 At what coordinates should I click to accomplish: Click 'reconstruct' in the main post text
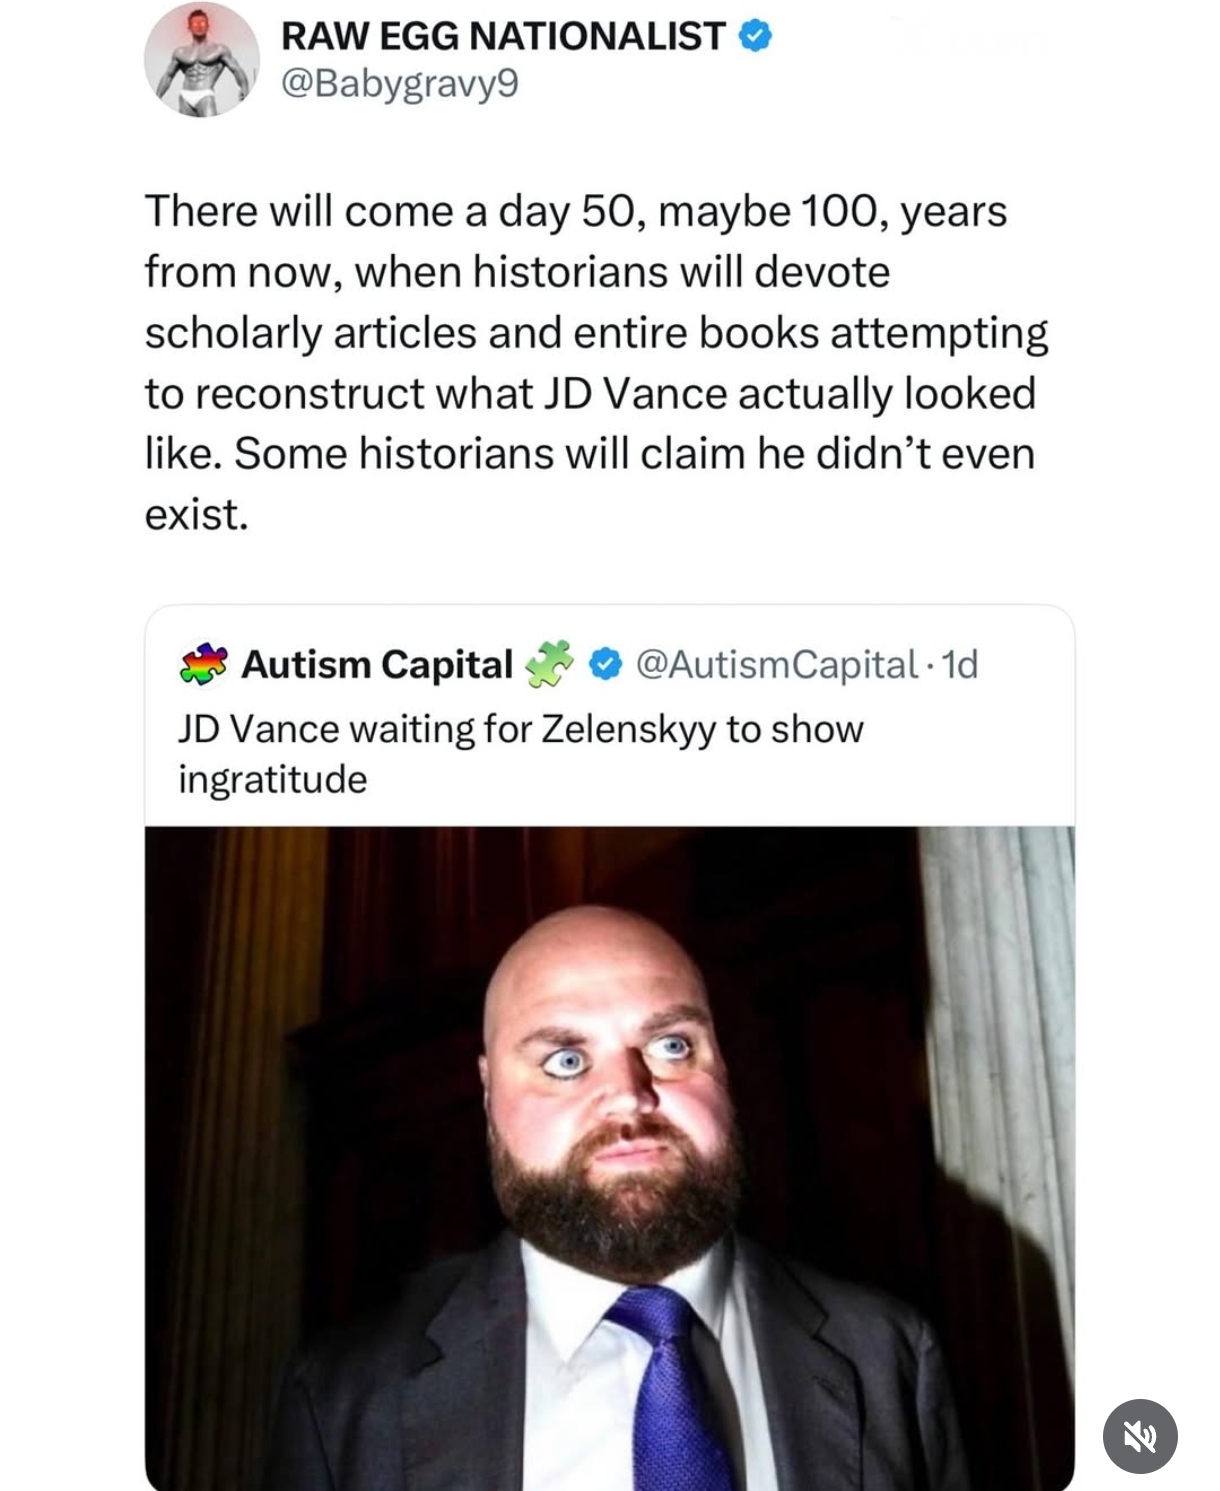[x=310, y=393]
